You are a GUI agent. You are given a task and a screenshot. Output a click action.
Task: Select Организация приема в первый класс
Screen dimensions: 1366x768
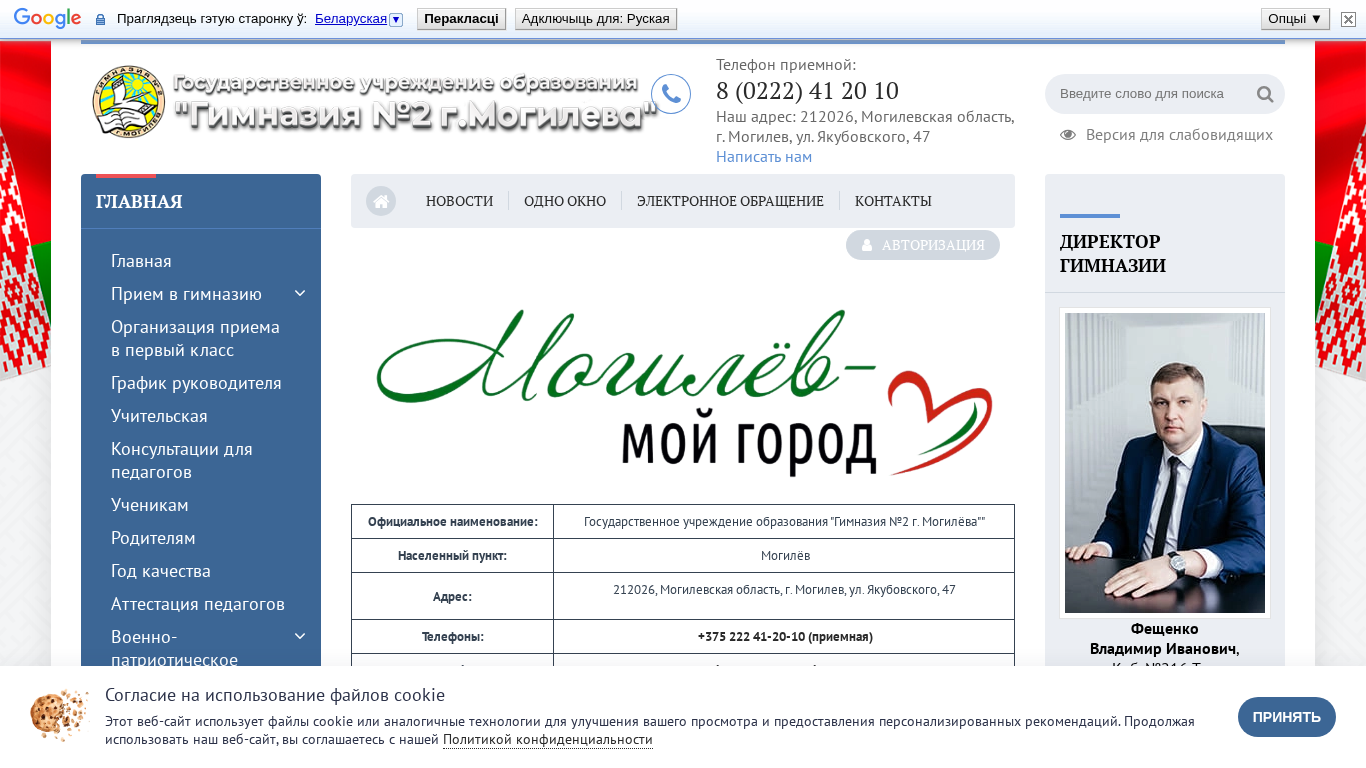(x=195, y=338)
